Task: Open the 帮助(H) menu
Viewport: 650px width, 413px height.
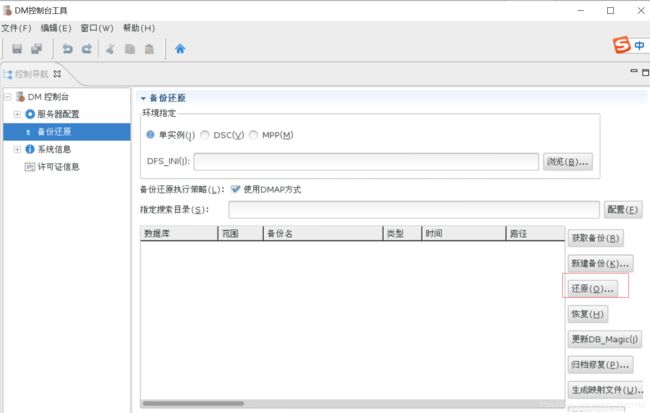Action: [139, 28]
